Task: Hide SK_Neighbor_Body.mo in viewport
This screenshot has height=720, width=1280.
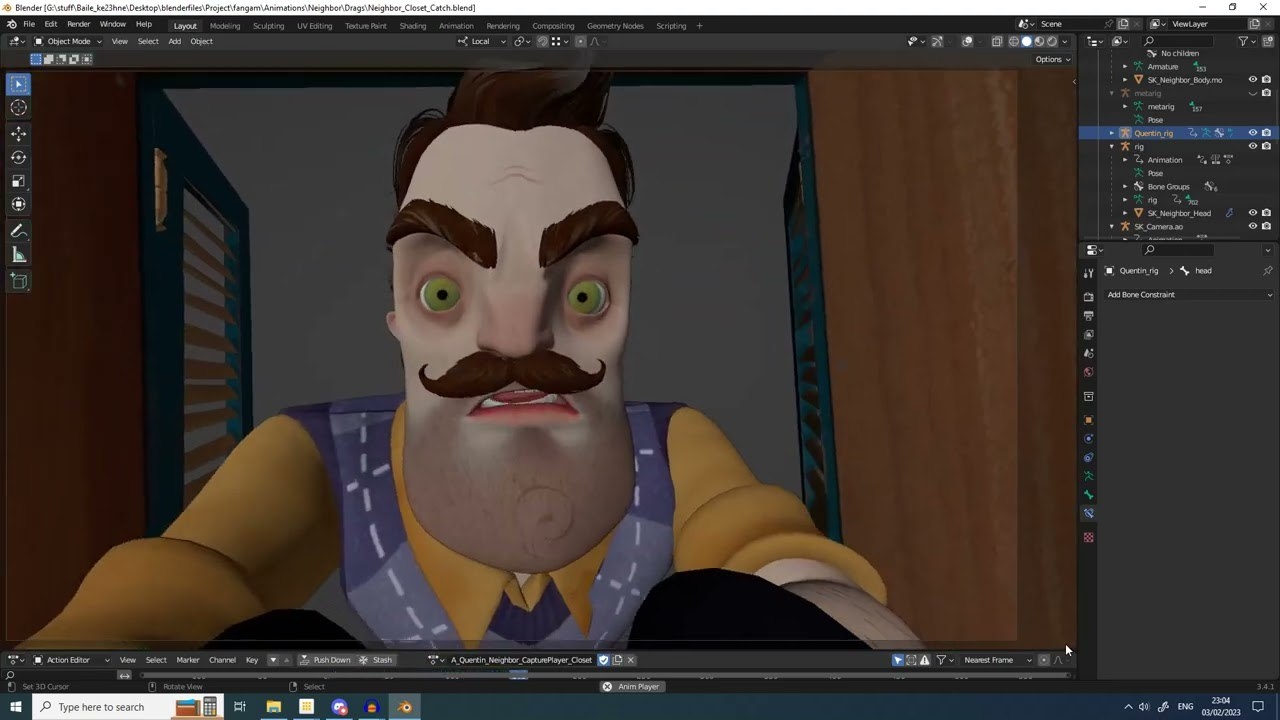Action: pos(1252,80)
